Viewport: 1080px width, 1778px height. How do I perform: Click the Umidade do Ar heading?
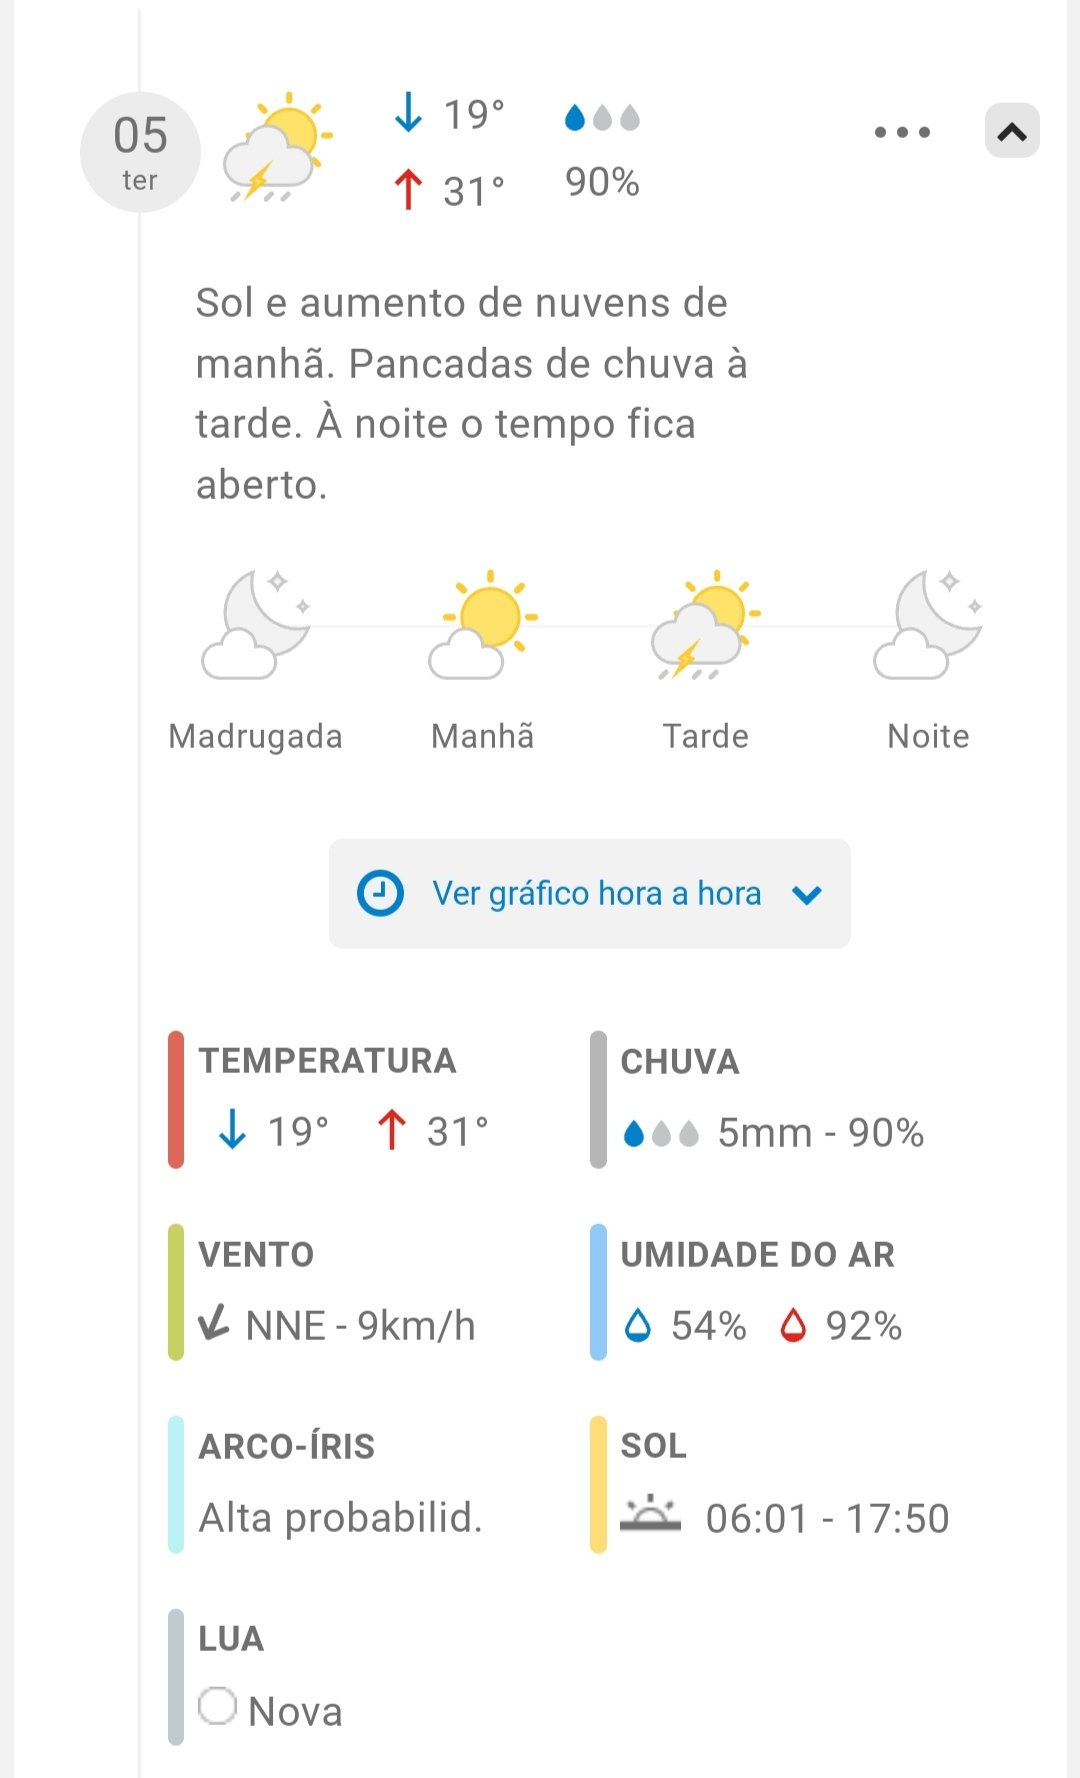(757, 1254)
